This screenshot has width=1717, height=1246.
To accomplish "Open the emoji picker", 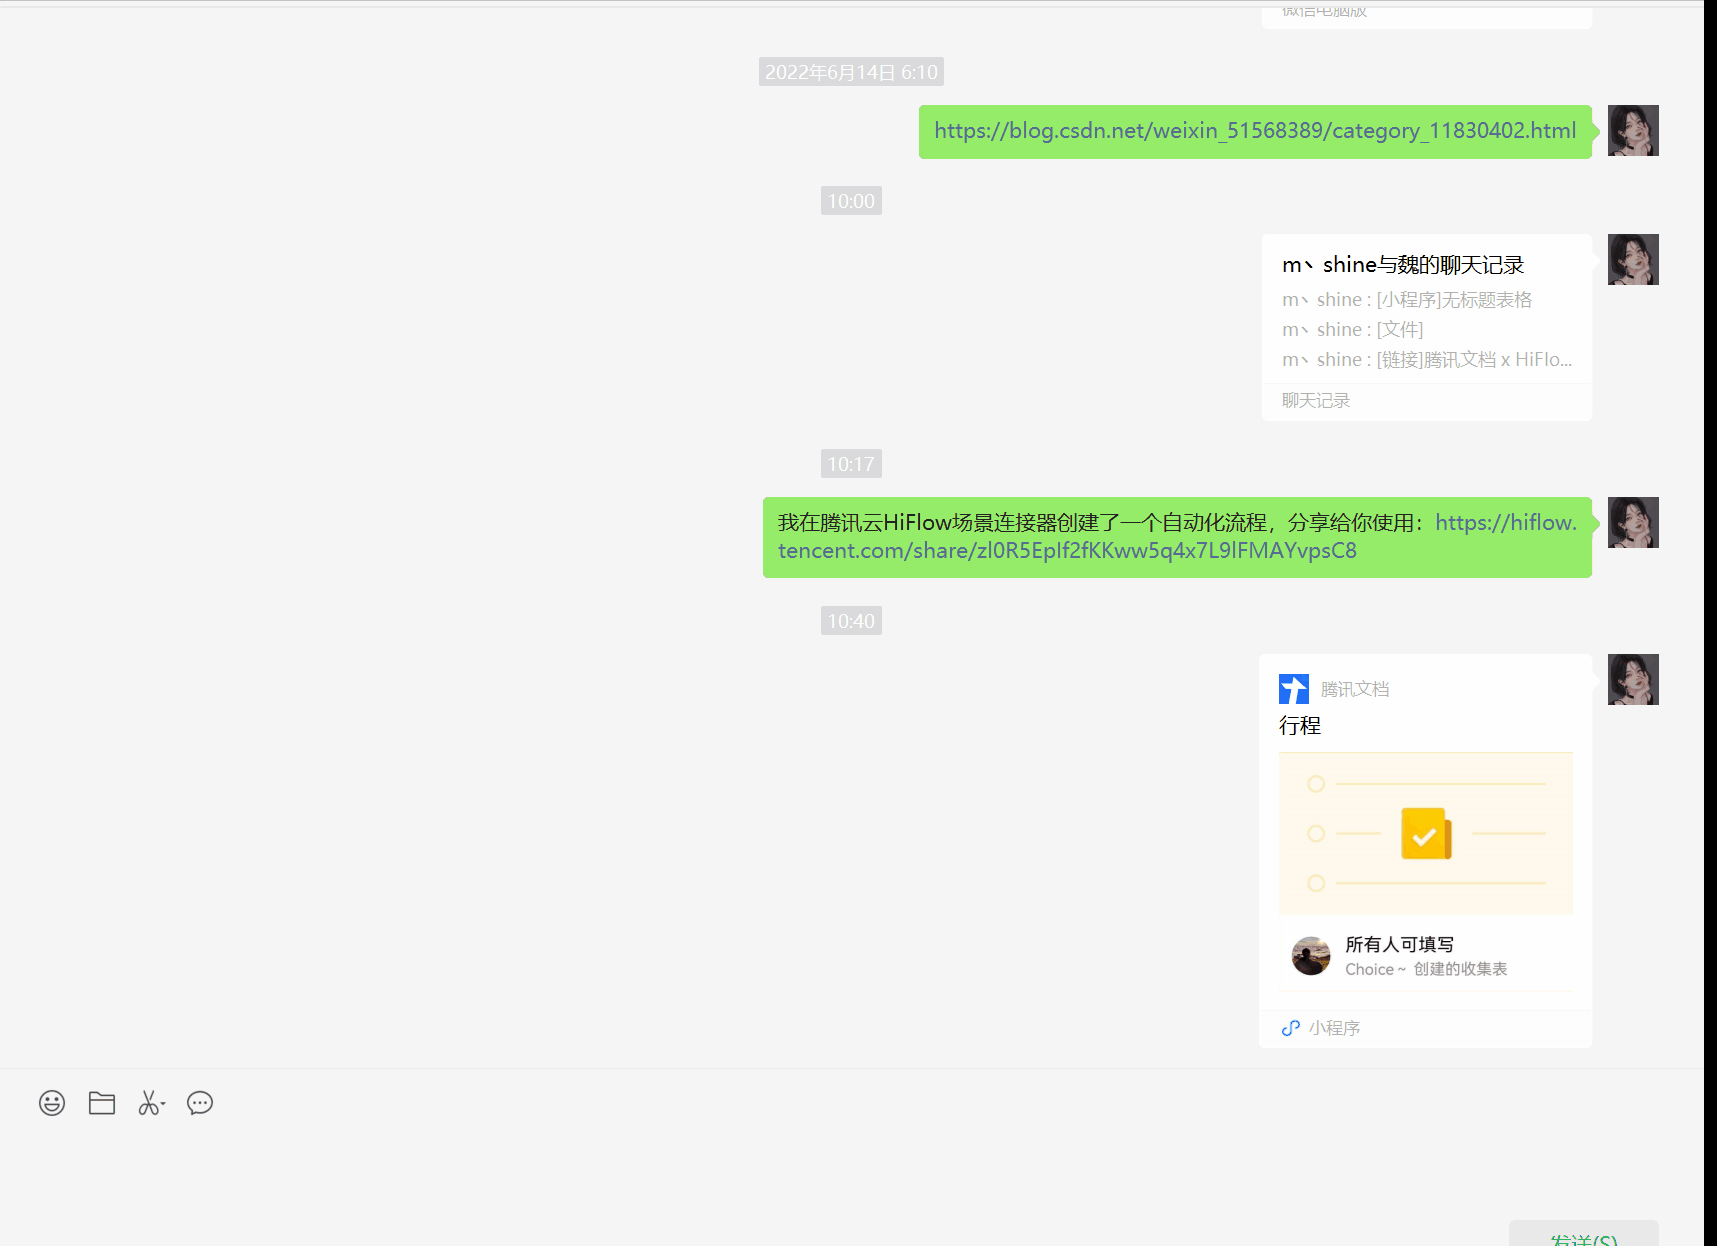I will (x=52, y=1103).
